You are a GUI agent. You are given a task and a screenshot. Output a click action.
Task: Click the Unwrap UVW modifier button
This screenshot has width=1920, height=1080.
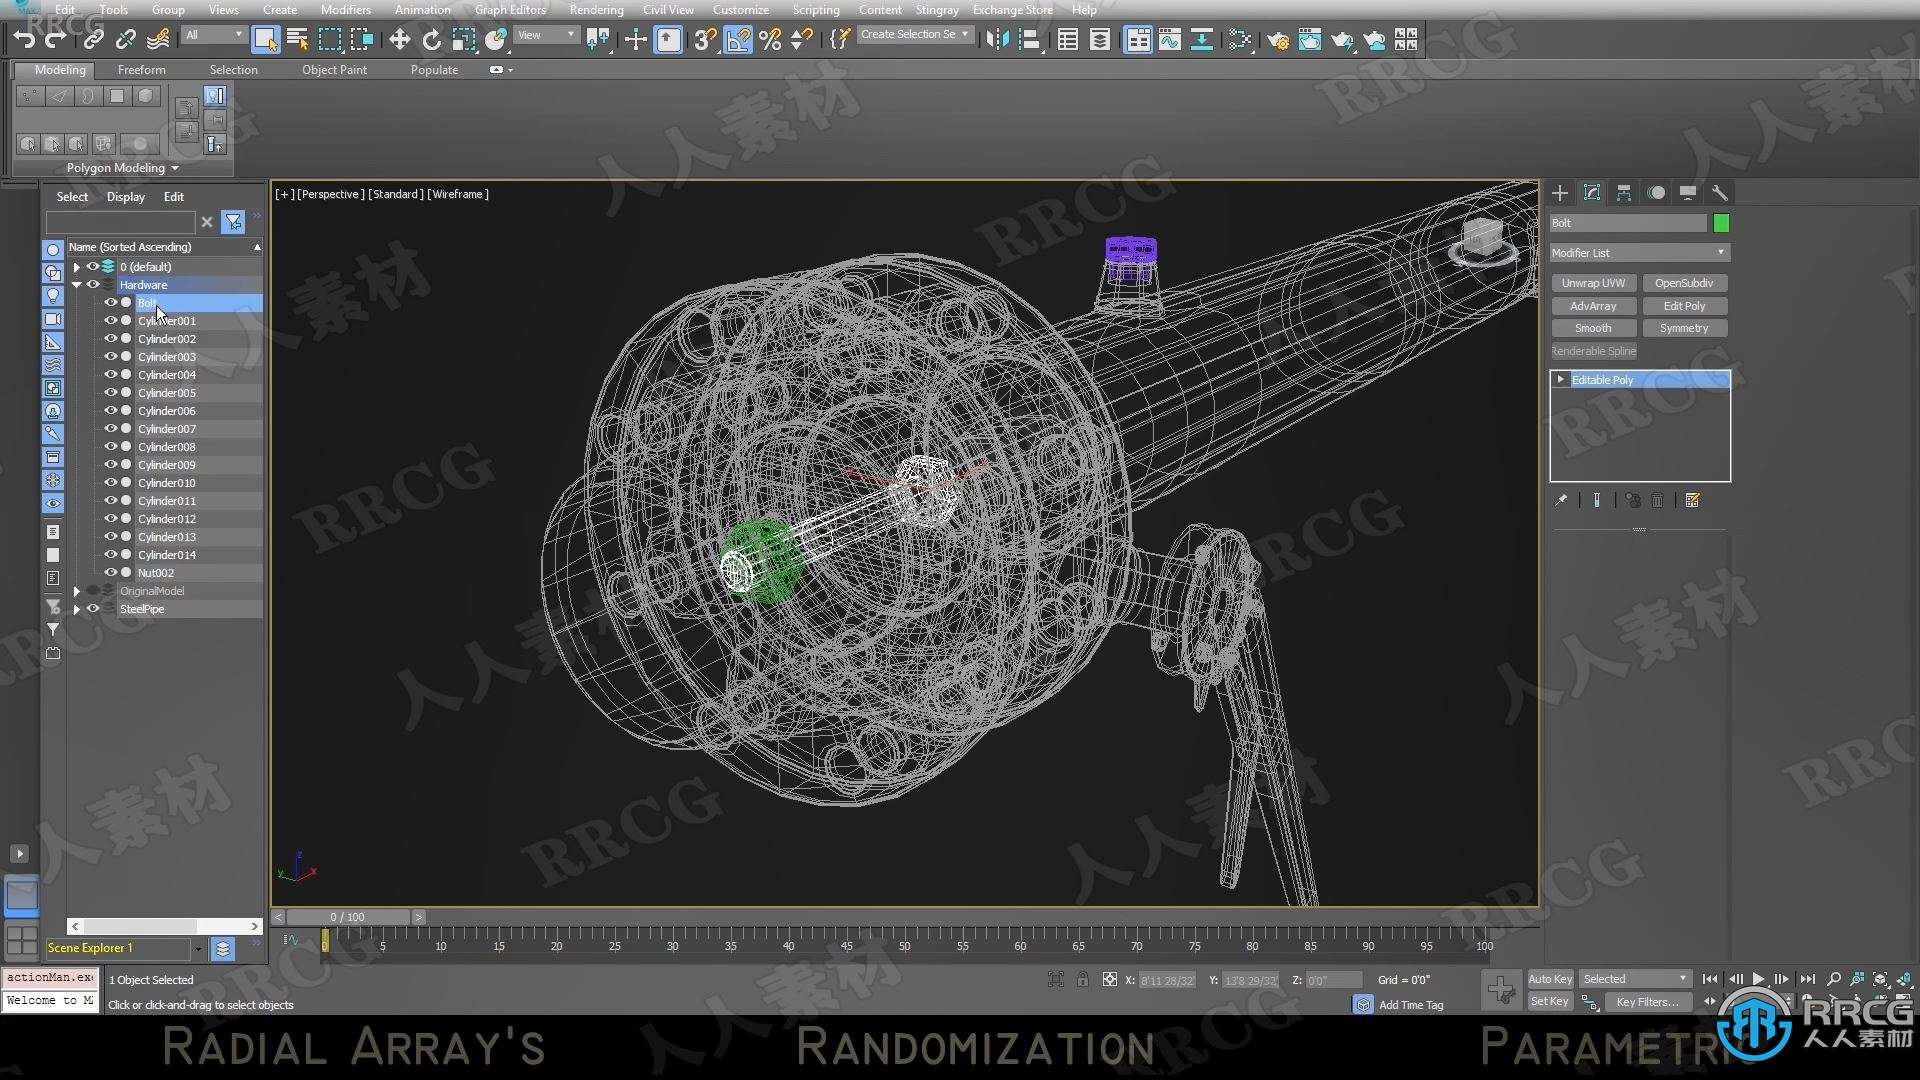1594,282
